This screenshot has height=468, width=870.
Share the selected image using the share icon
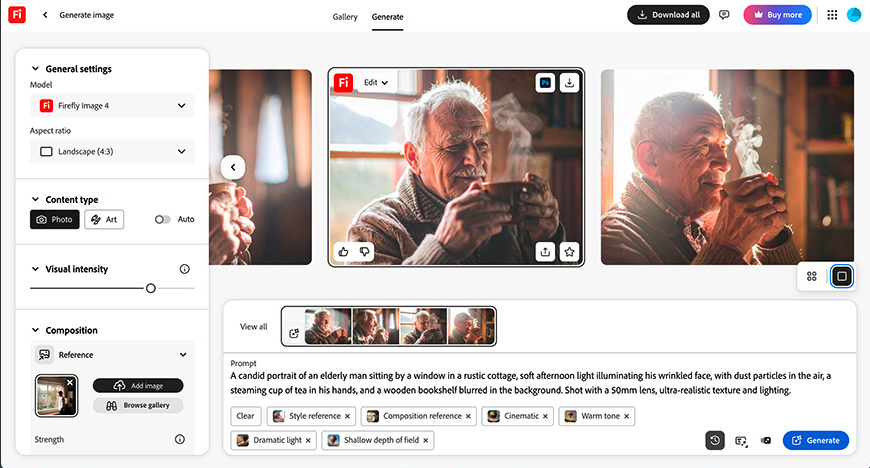545,252
